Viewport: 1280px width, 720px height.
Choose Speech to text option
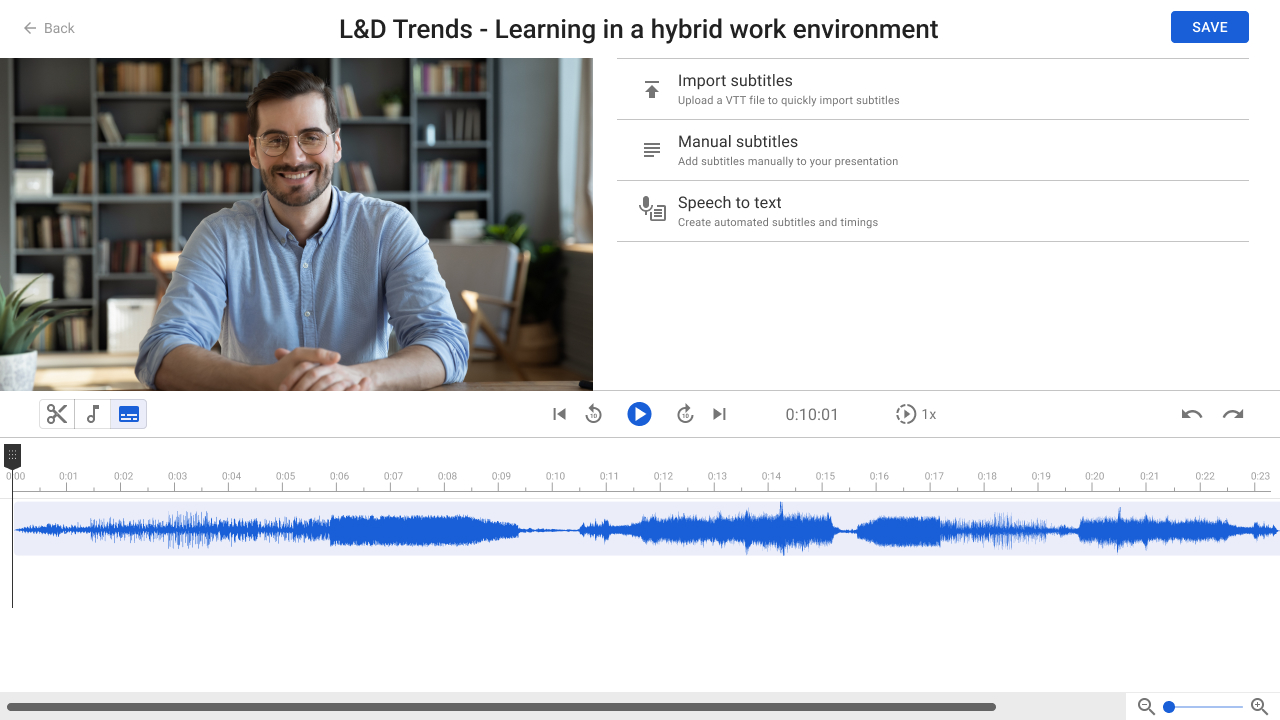pyautogui.click(x=933, y=211)
